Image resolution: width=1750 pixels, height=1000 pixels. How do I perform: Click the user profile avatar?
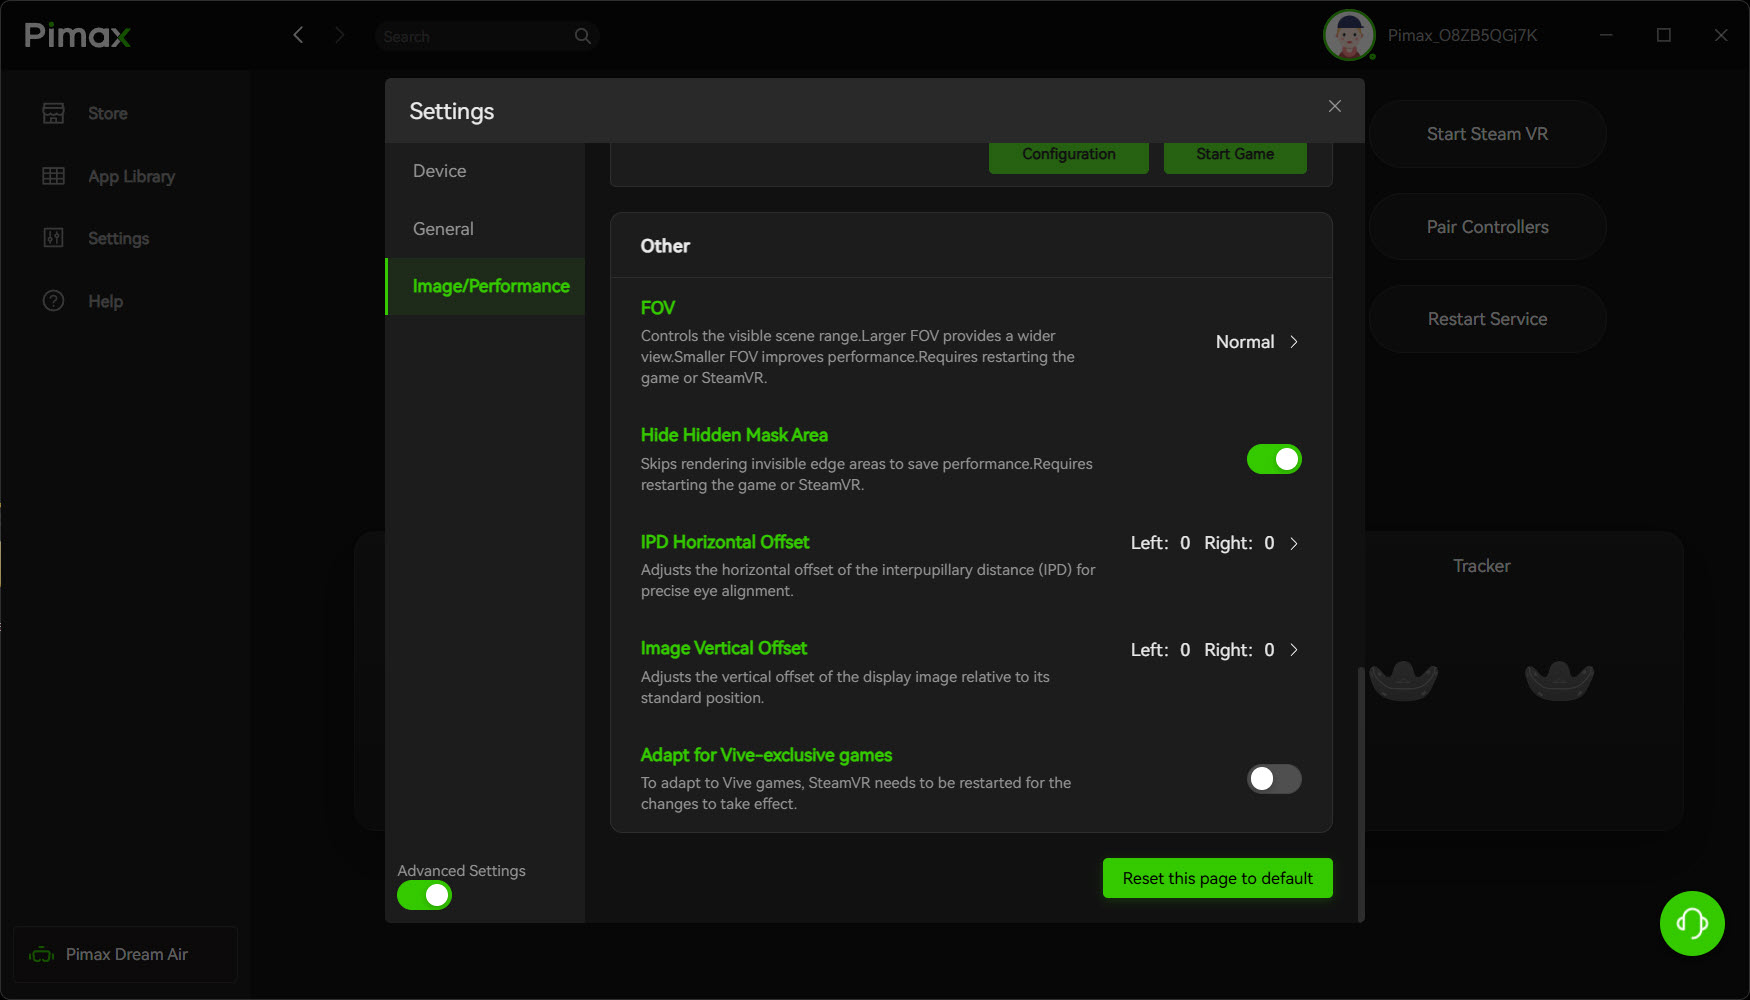click(1349, 36)
